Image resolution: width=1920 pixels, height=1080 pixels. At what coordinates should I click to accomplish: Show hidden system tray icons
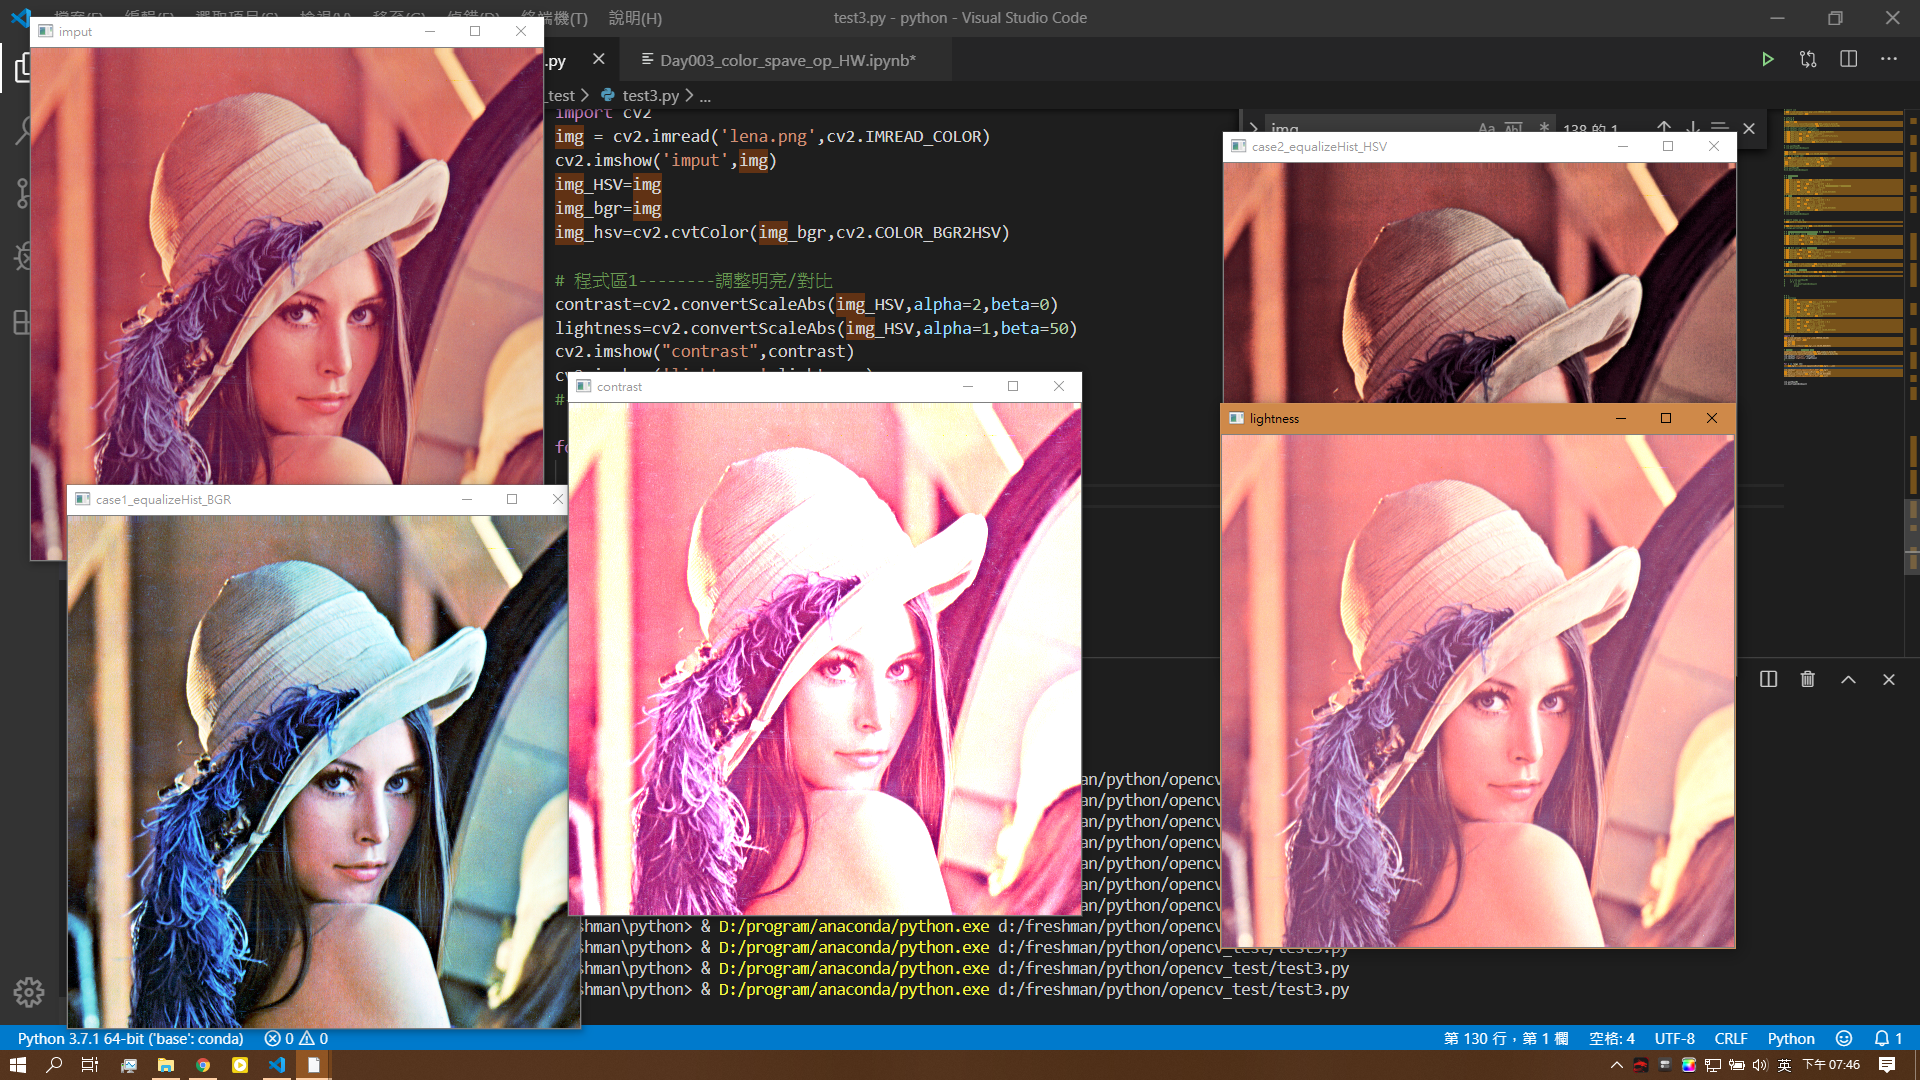tap(1616, 1065)
